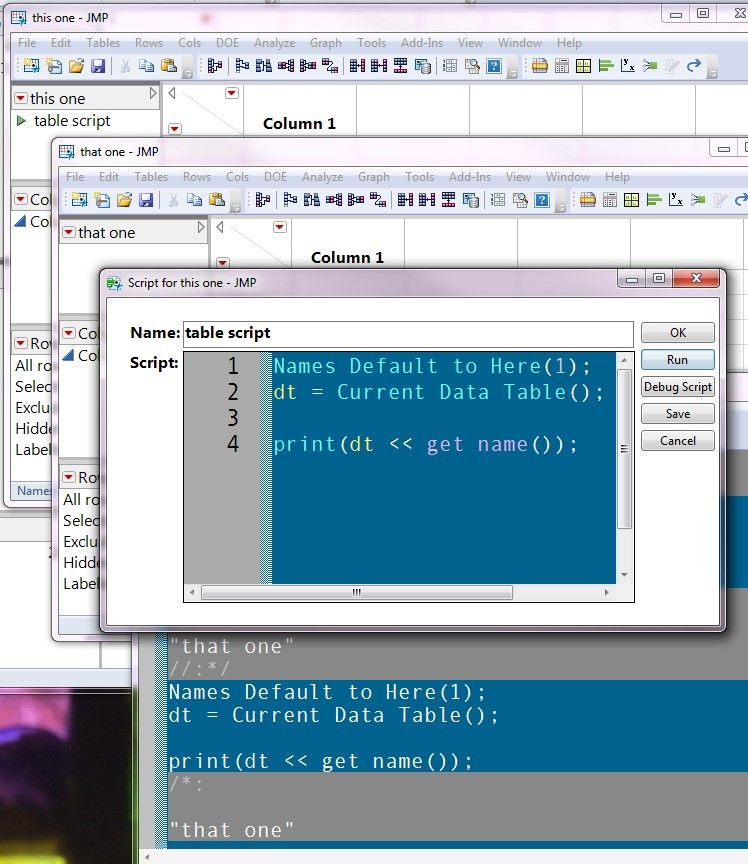Click Copy icon in 'that one' toolbar
The height and width of the screenshot is (864, 748).
point(195,200)
